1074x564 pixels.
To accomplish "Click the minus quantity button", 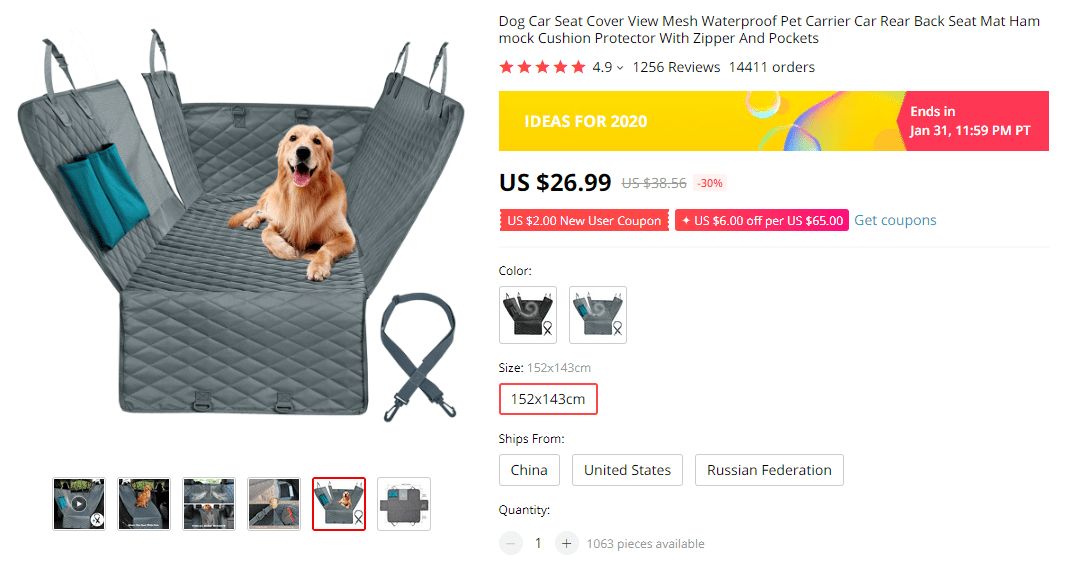I will click(x=511, y=543).
